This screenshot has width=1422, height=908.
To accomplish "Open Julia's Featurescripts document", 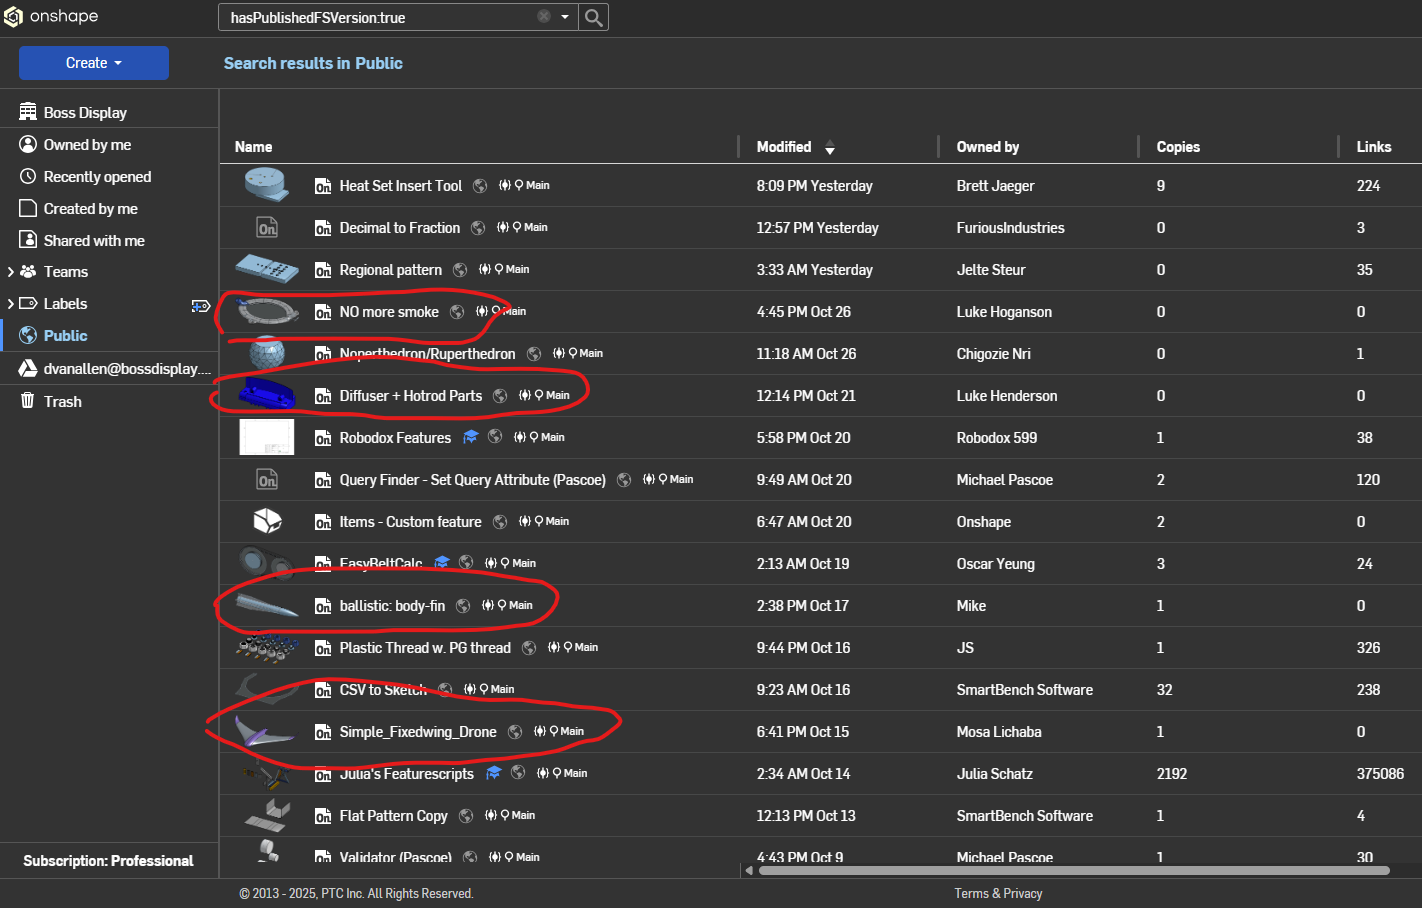I will pos(407,774).
